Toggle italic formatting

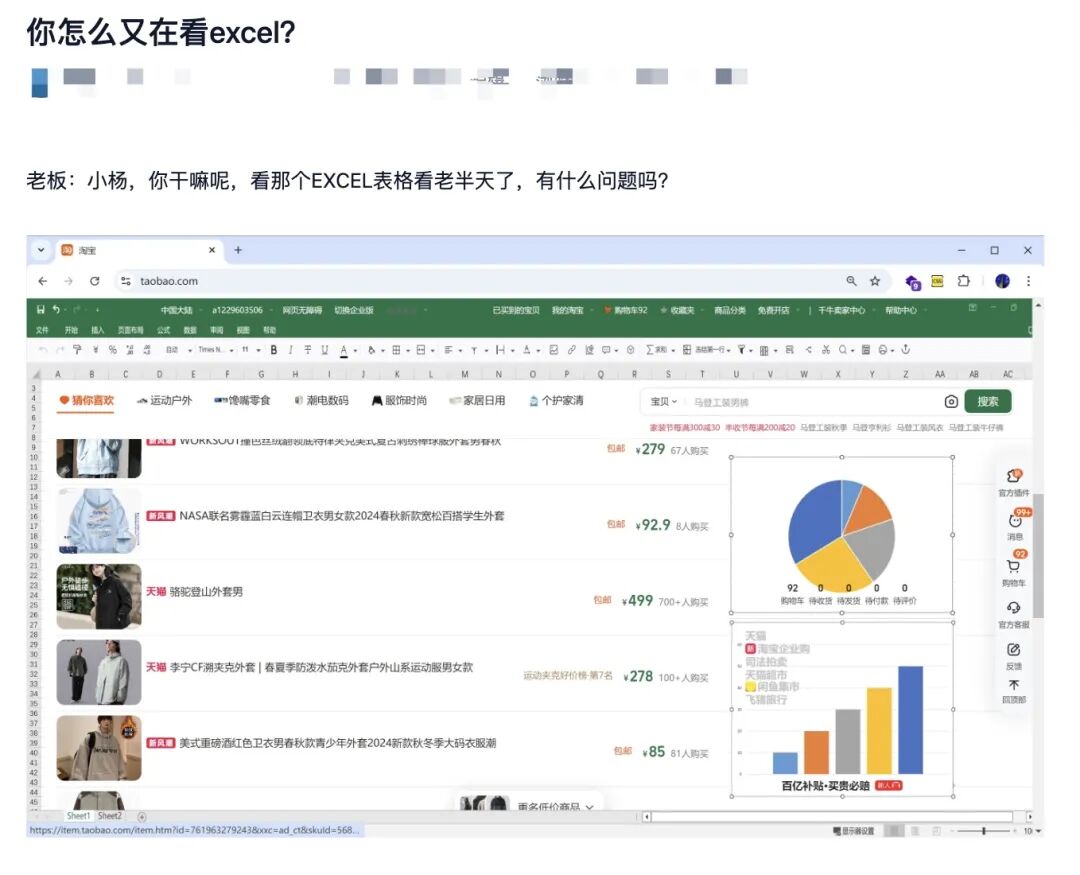[x=291, y=350]
